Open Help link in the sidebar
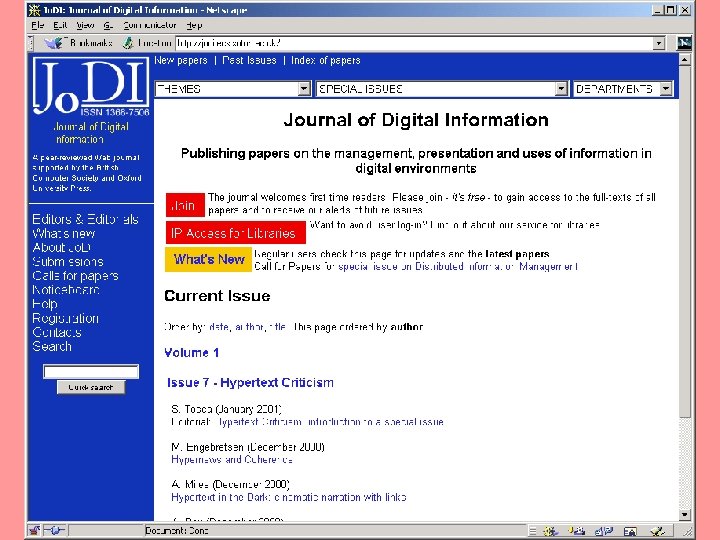 point(45,304)
